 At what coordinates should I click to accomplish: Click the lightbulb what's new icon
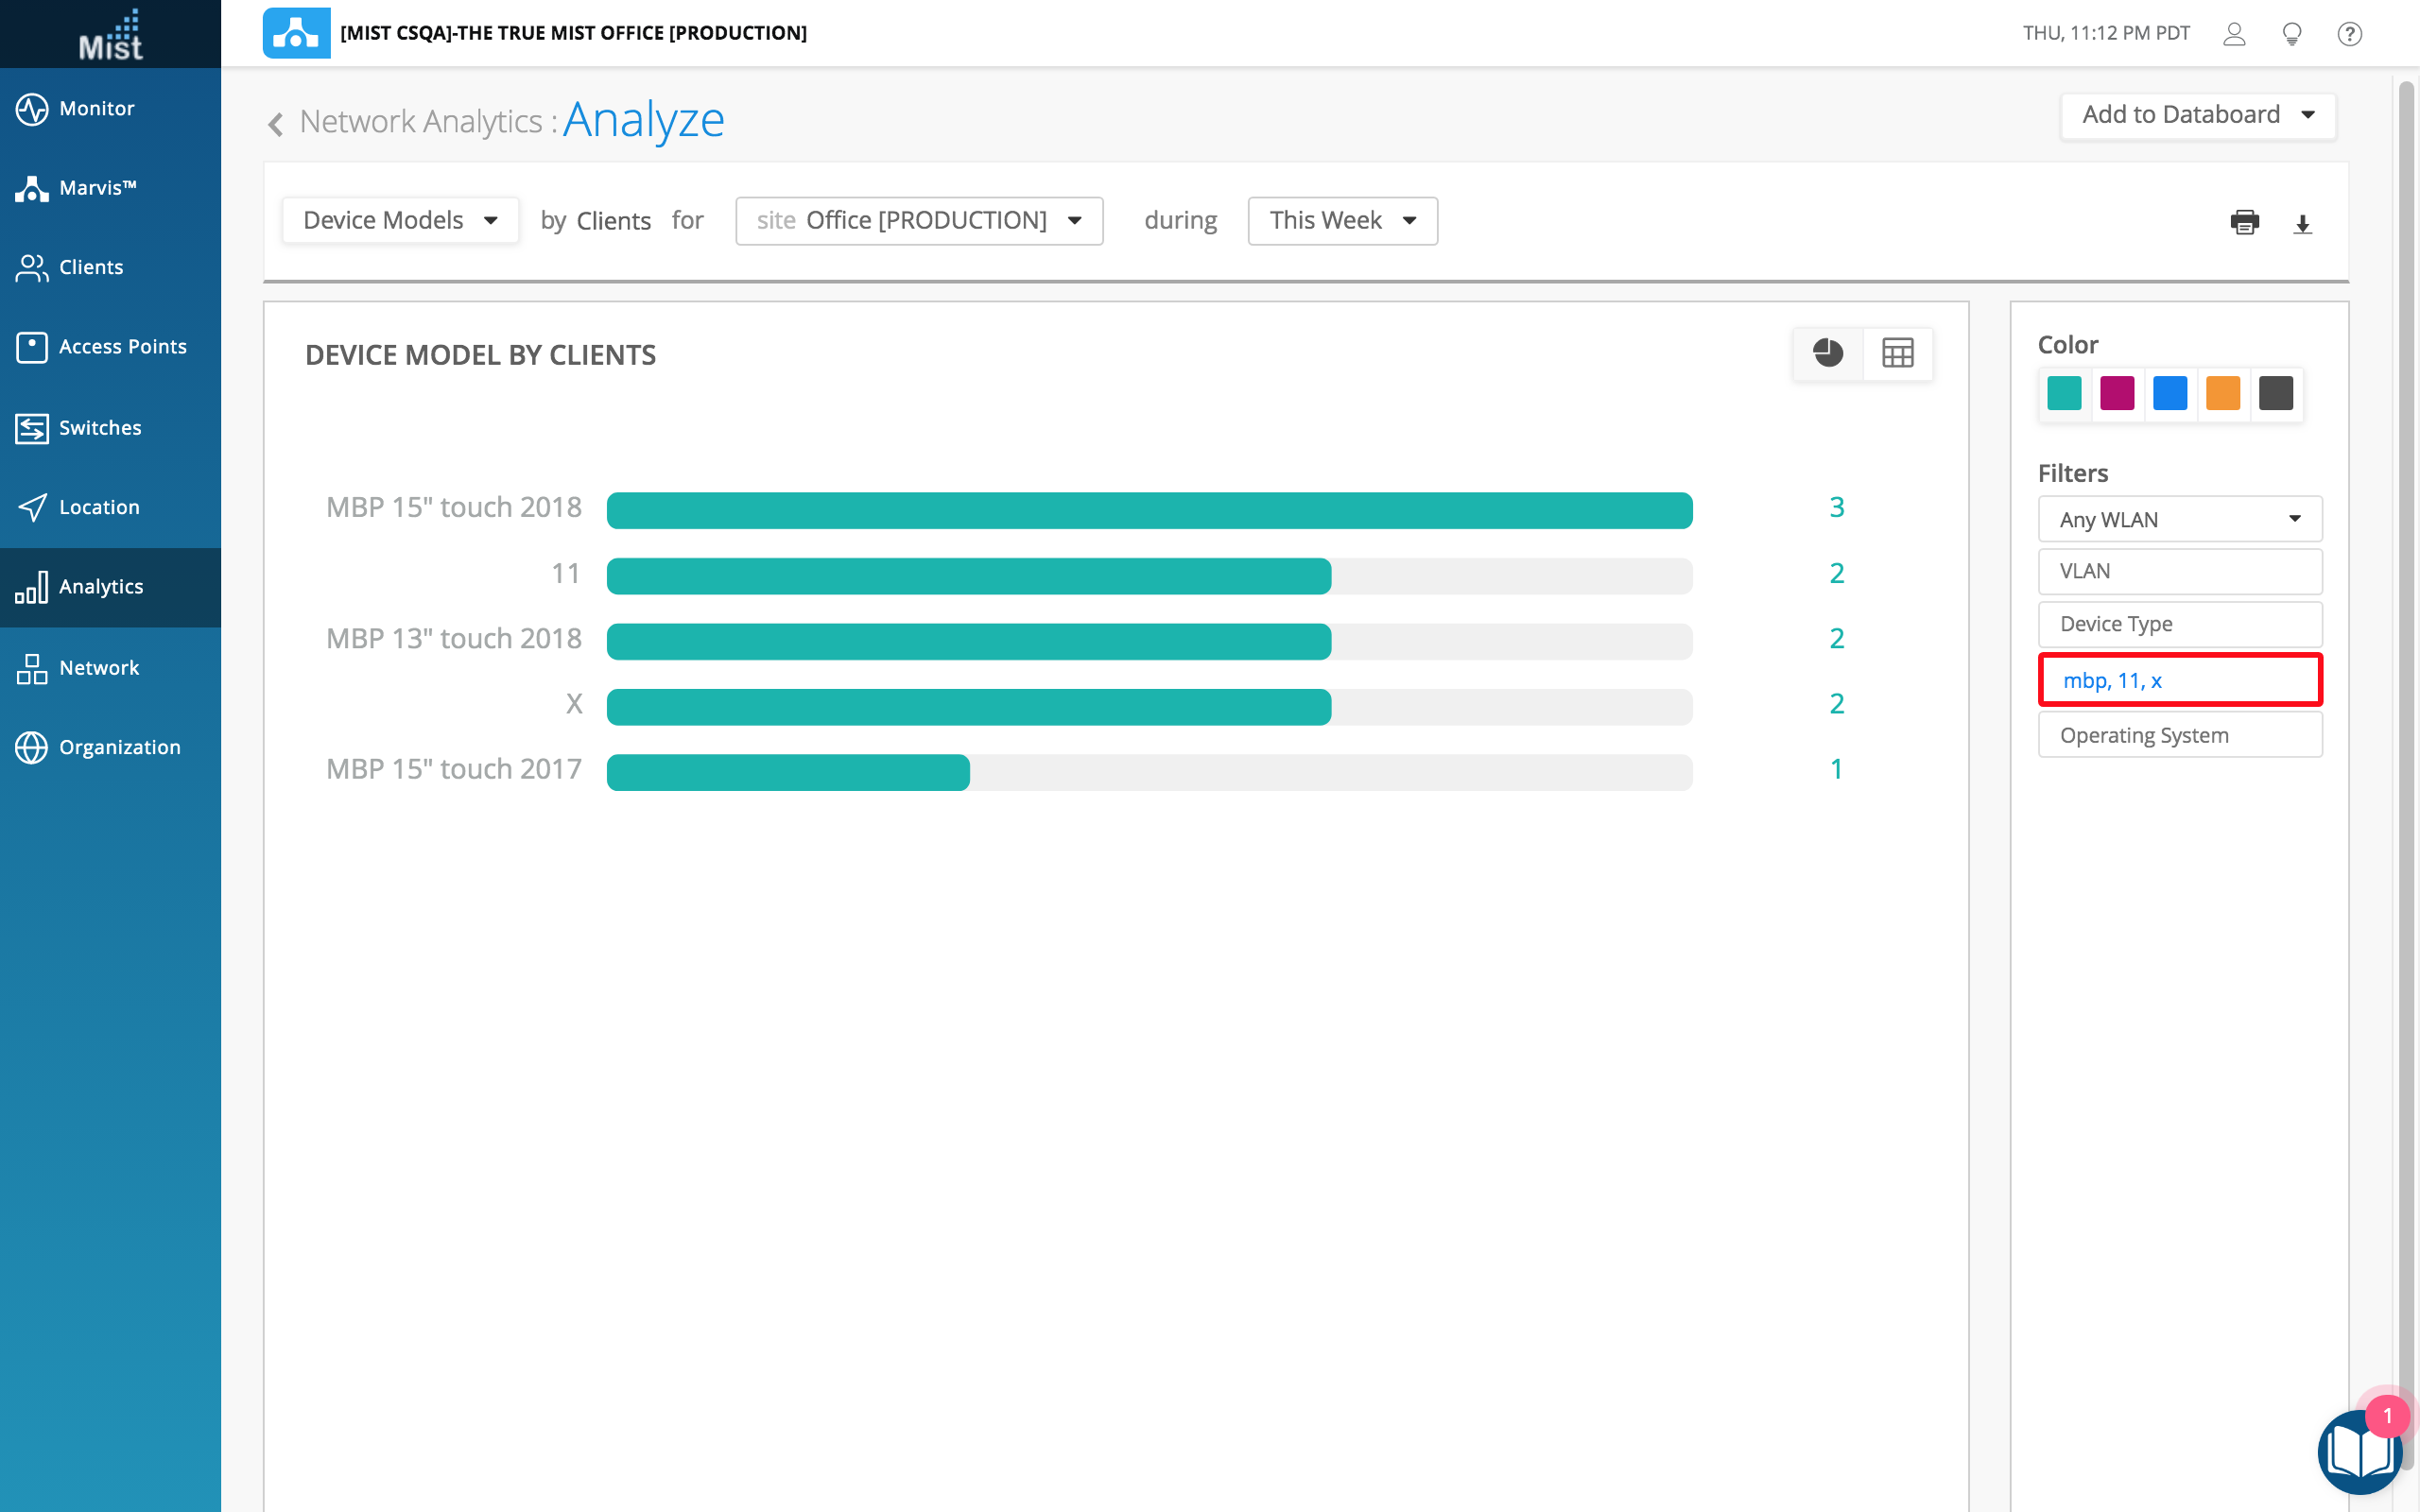pyautogui.click(x=2292, y=34)
